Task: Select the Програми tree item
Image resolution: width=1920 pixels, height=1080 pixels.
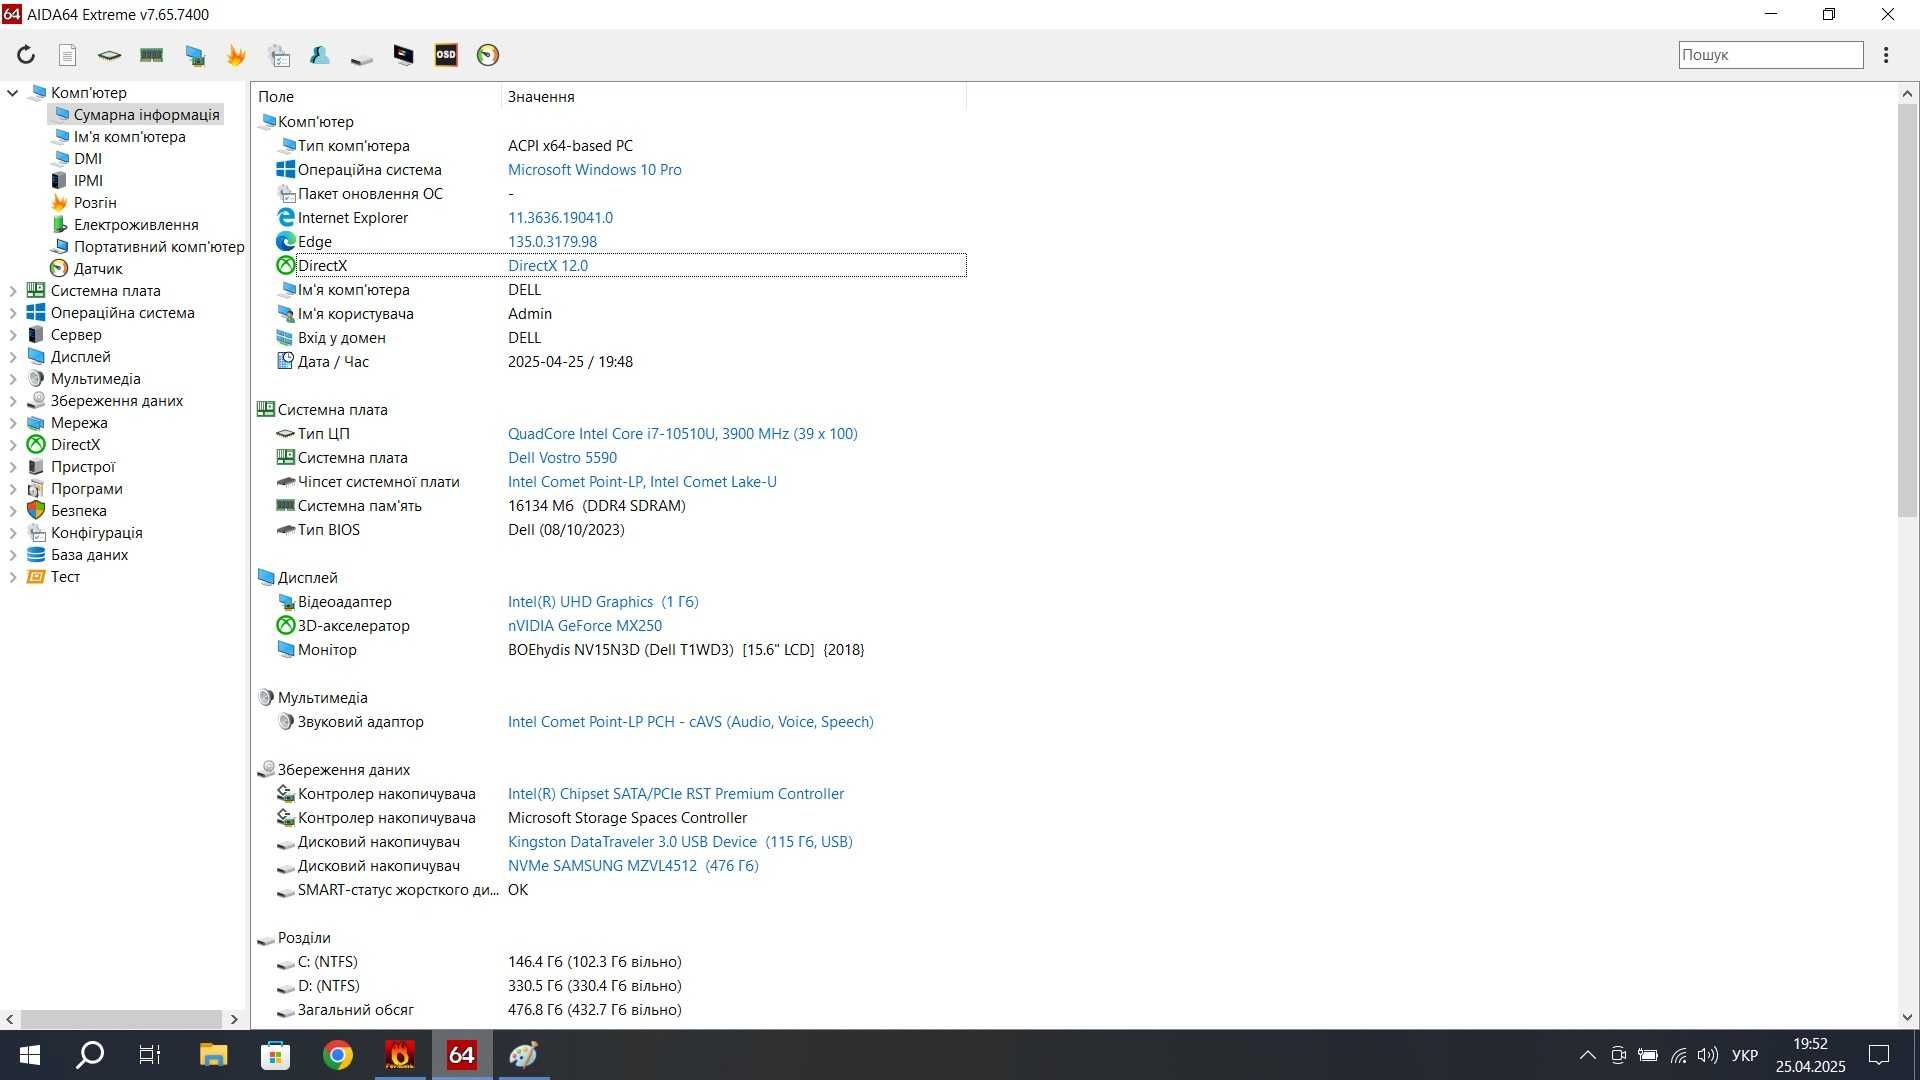Action: click(87, 489)
